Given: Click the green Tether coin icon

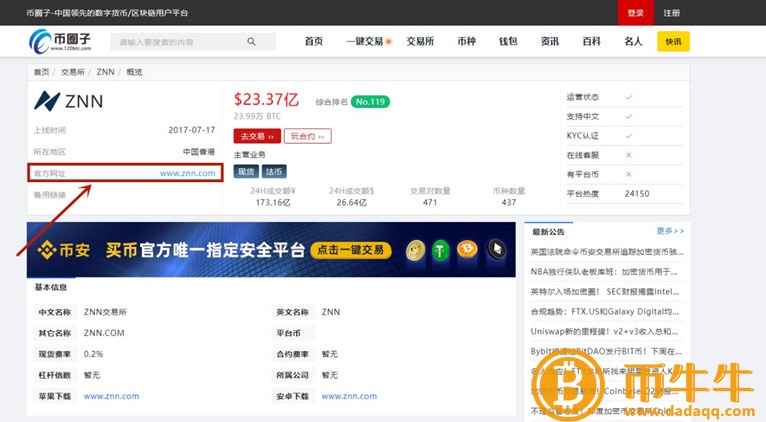Looking at the screenshot, I should tap(441, 251).
